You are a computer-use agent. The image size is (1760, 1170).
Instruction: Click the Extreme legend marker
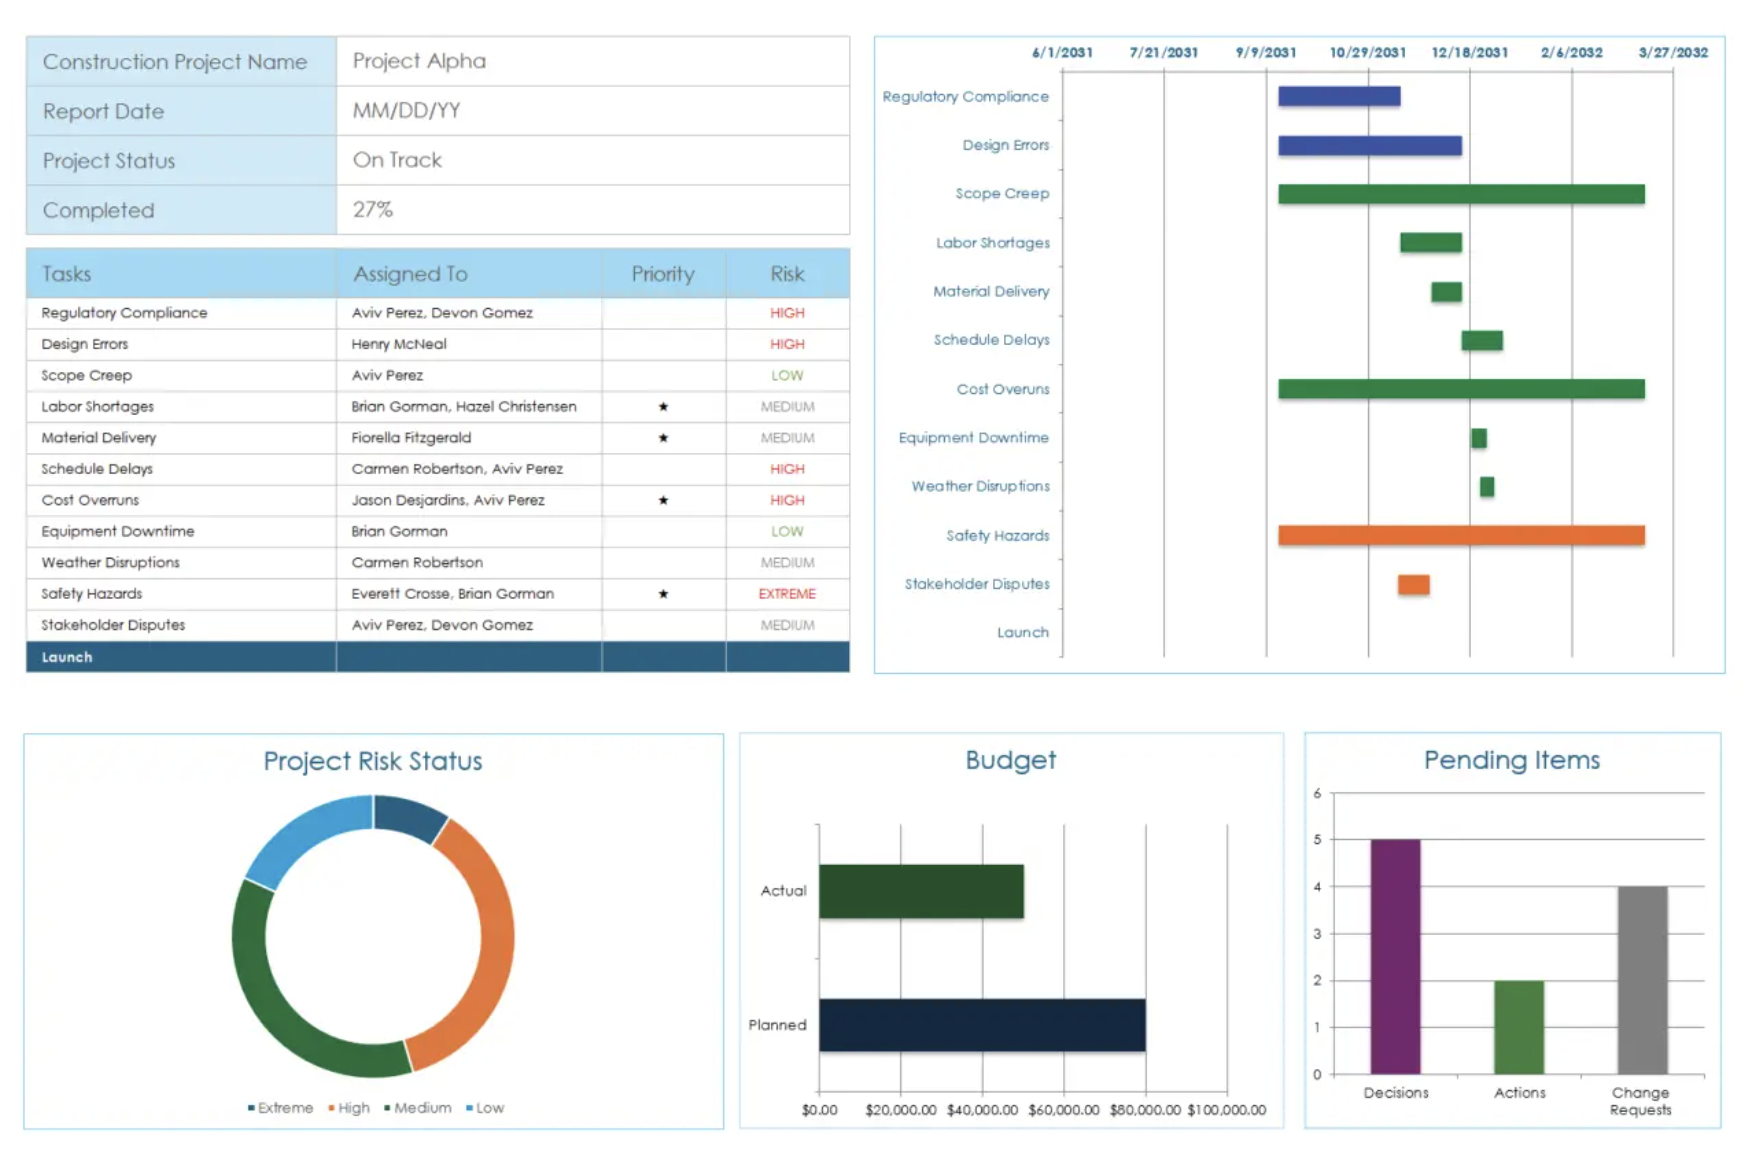coord(252,1108)
